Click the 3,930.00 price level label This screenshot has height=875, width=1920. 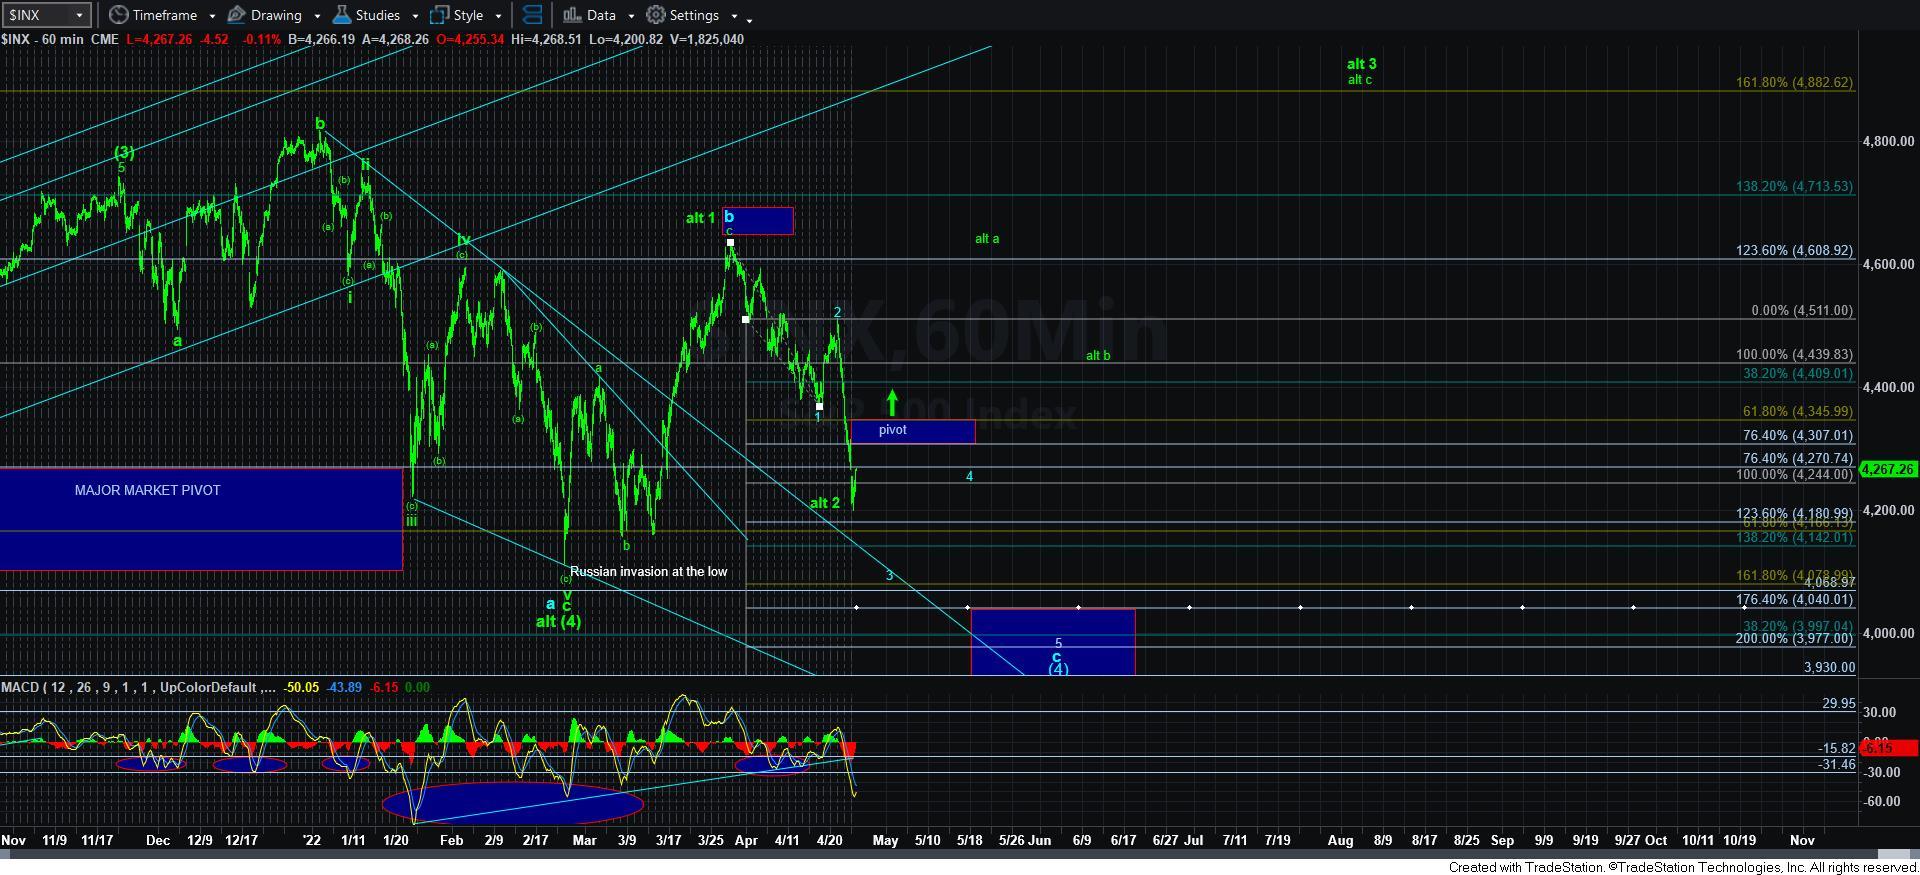click(1829, 668)
